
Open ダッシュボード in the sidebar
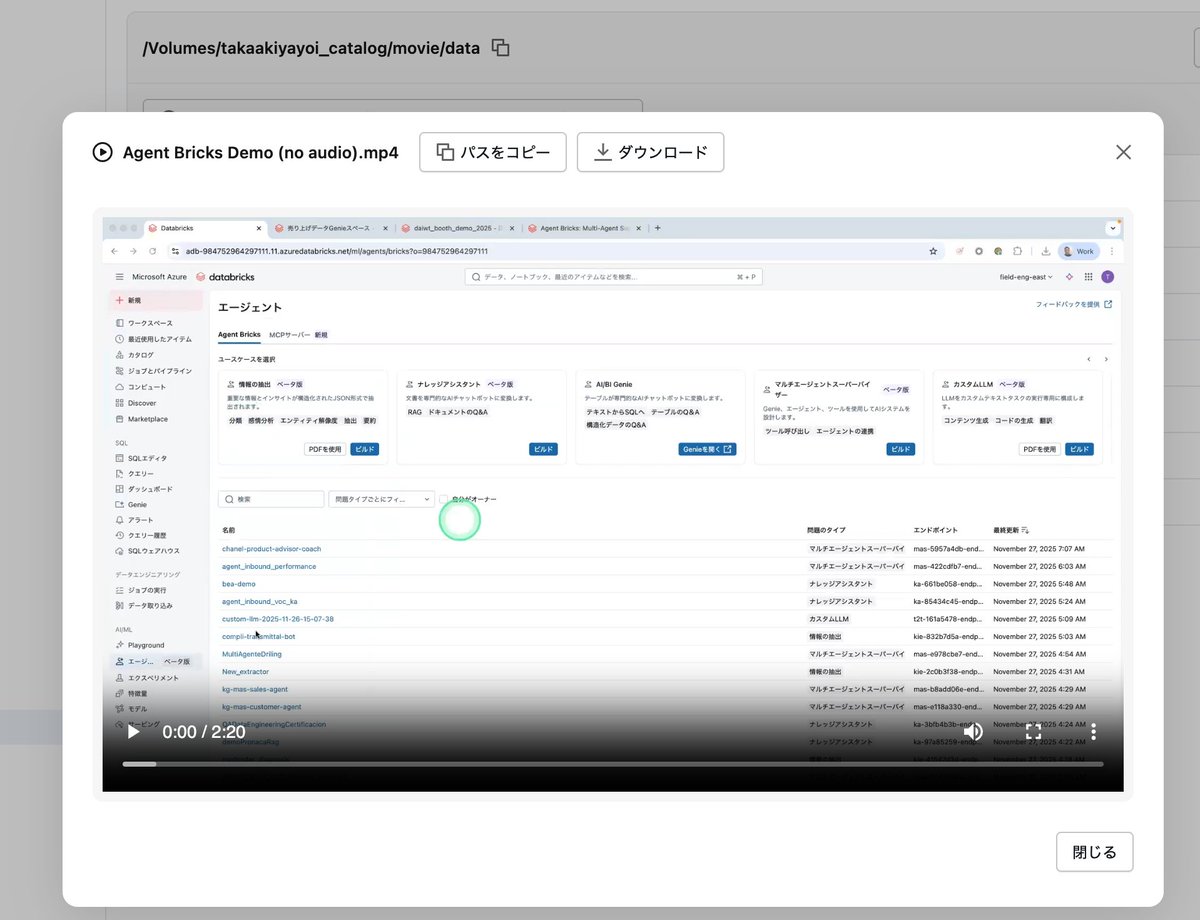pyautogui.click(x=144, y=489)
